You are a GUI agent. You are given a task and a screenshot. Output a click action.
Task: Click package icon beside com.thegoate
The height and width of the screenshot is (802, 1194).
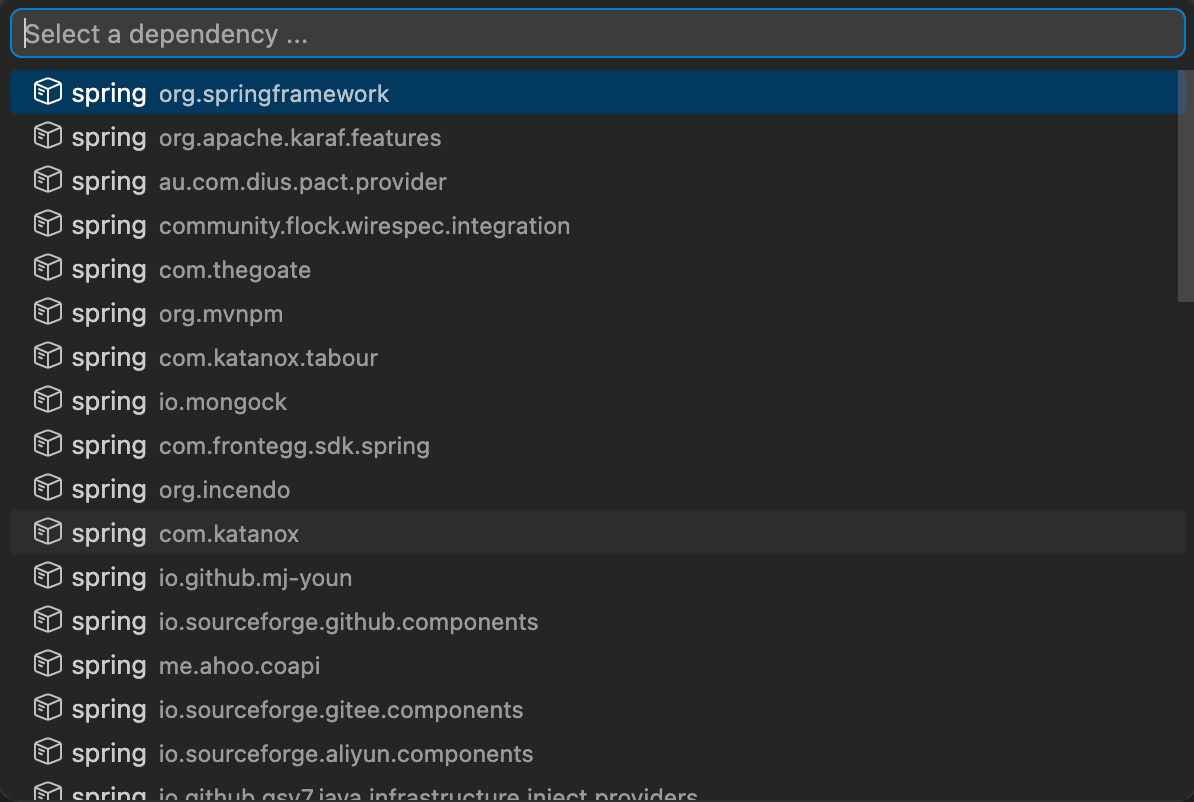pyautogui.click(x=48, y=268)
